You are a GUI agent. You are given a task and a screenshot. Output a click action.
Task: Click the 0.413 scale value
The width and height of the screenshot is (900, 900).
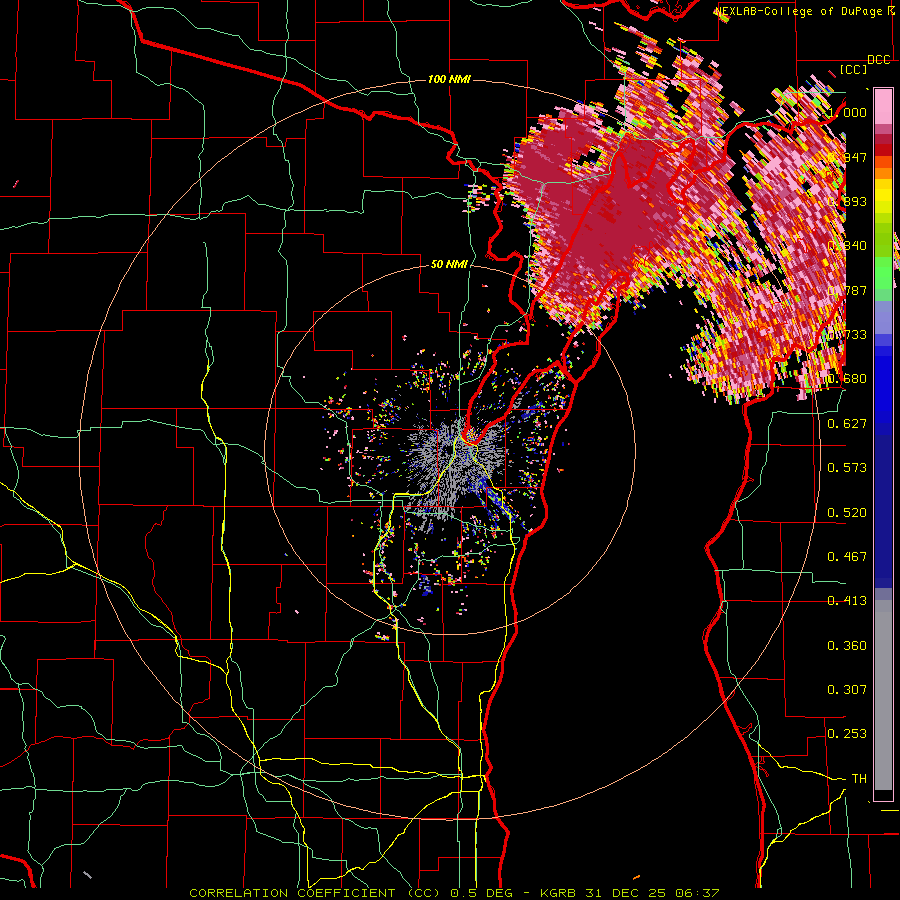(x=847, y=601)
